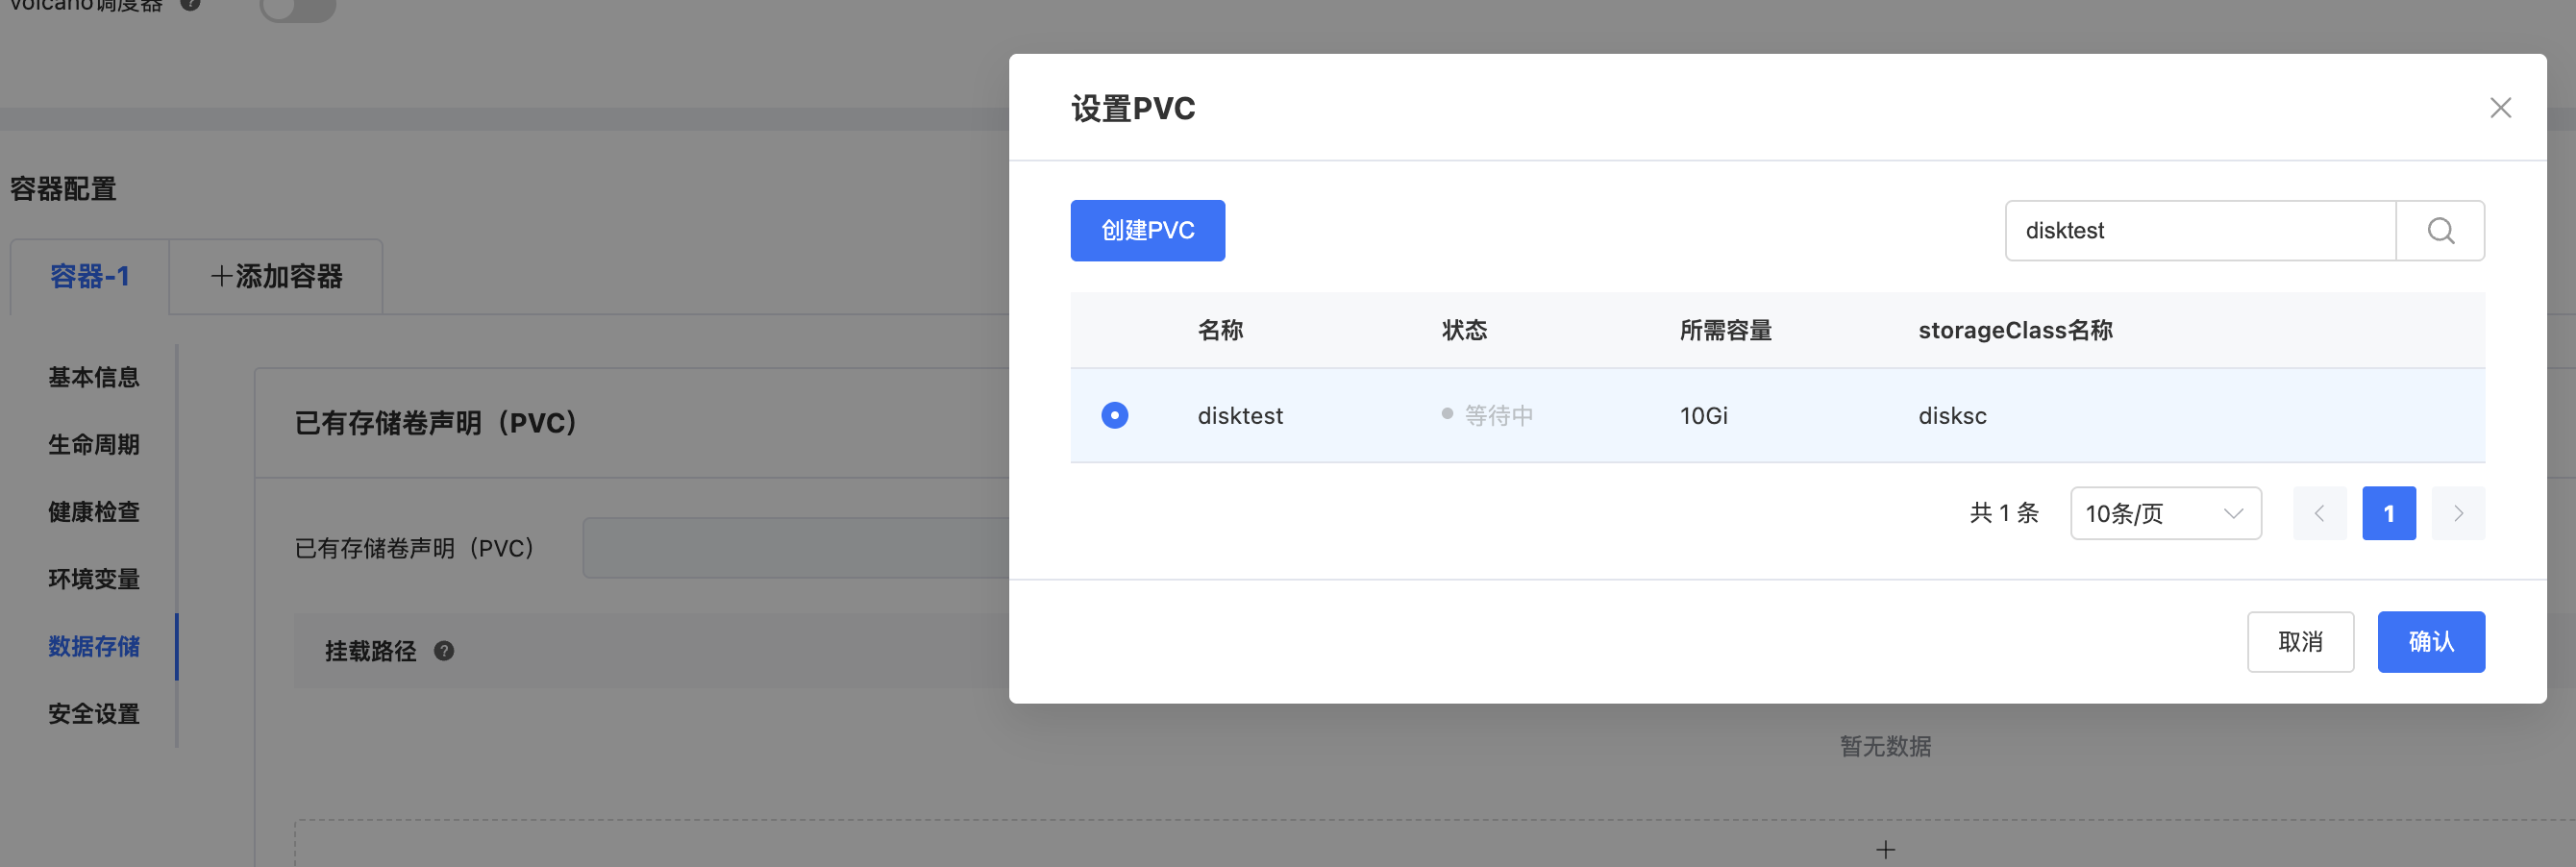
Task: Click the 创建PVC button
Action: (1147, 231)
